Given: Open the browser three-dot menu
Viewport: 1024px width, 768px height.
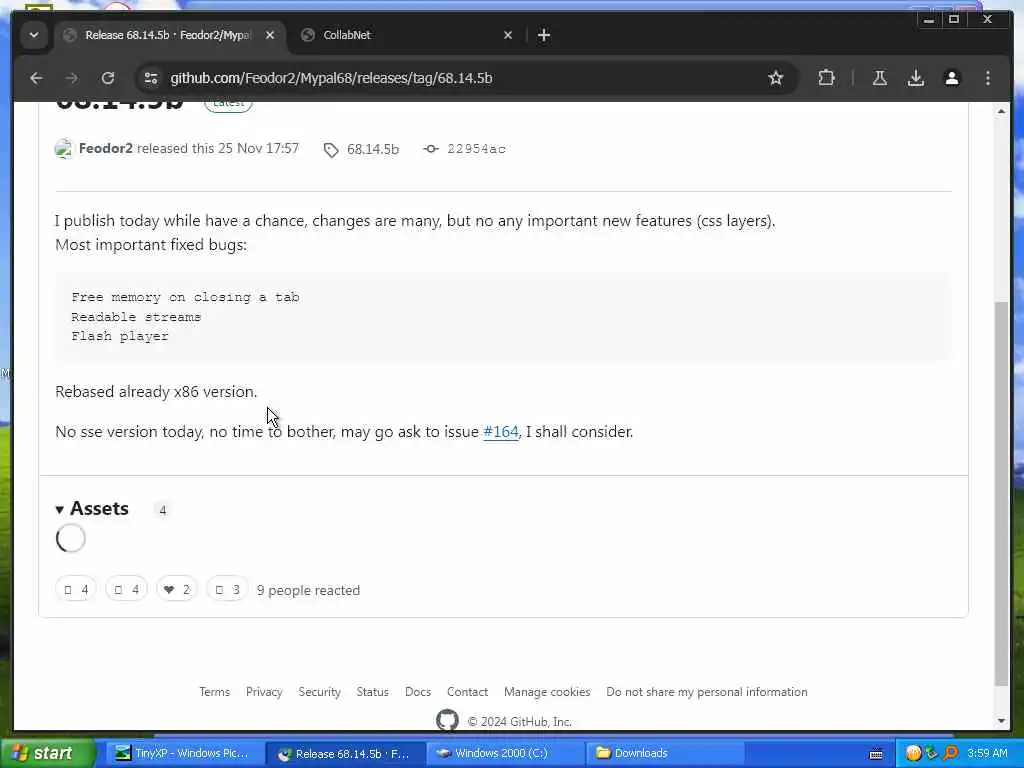Looking at the screenshot, I should click(987, 78).
